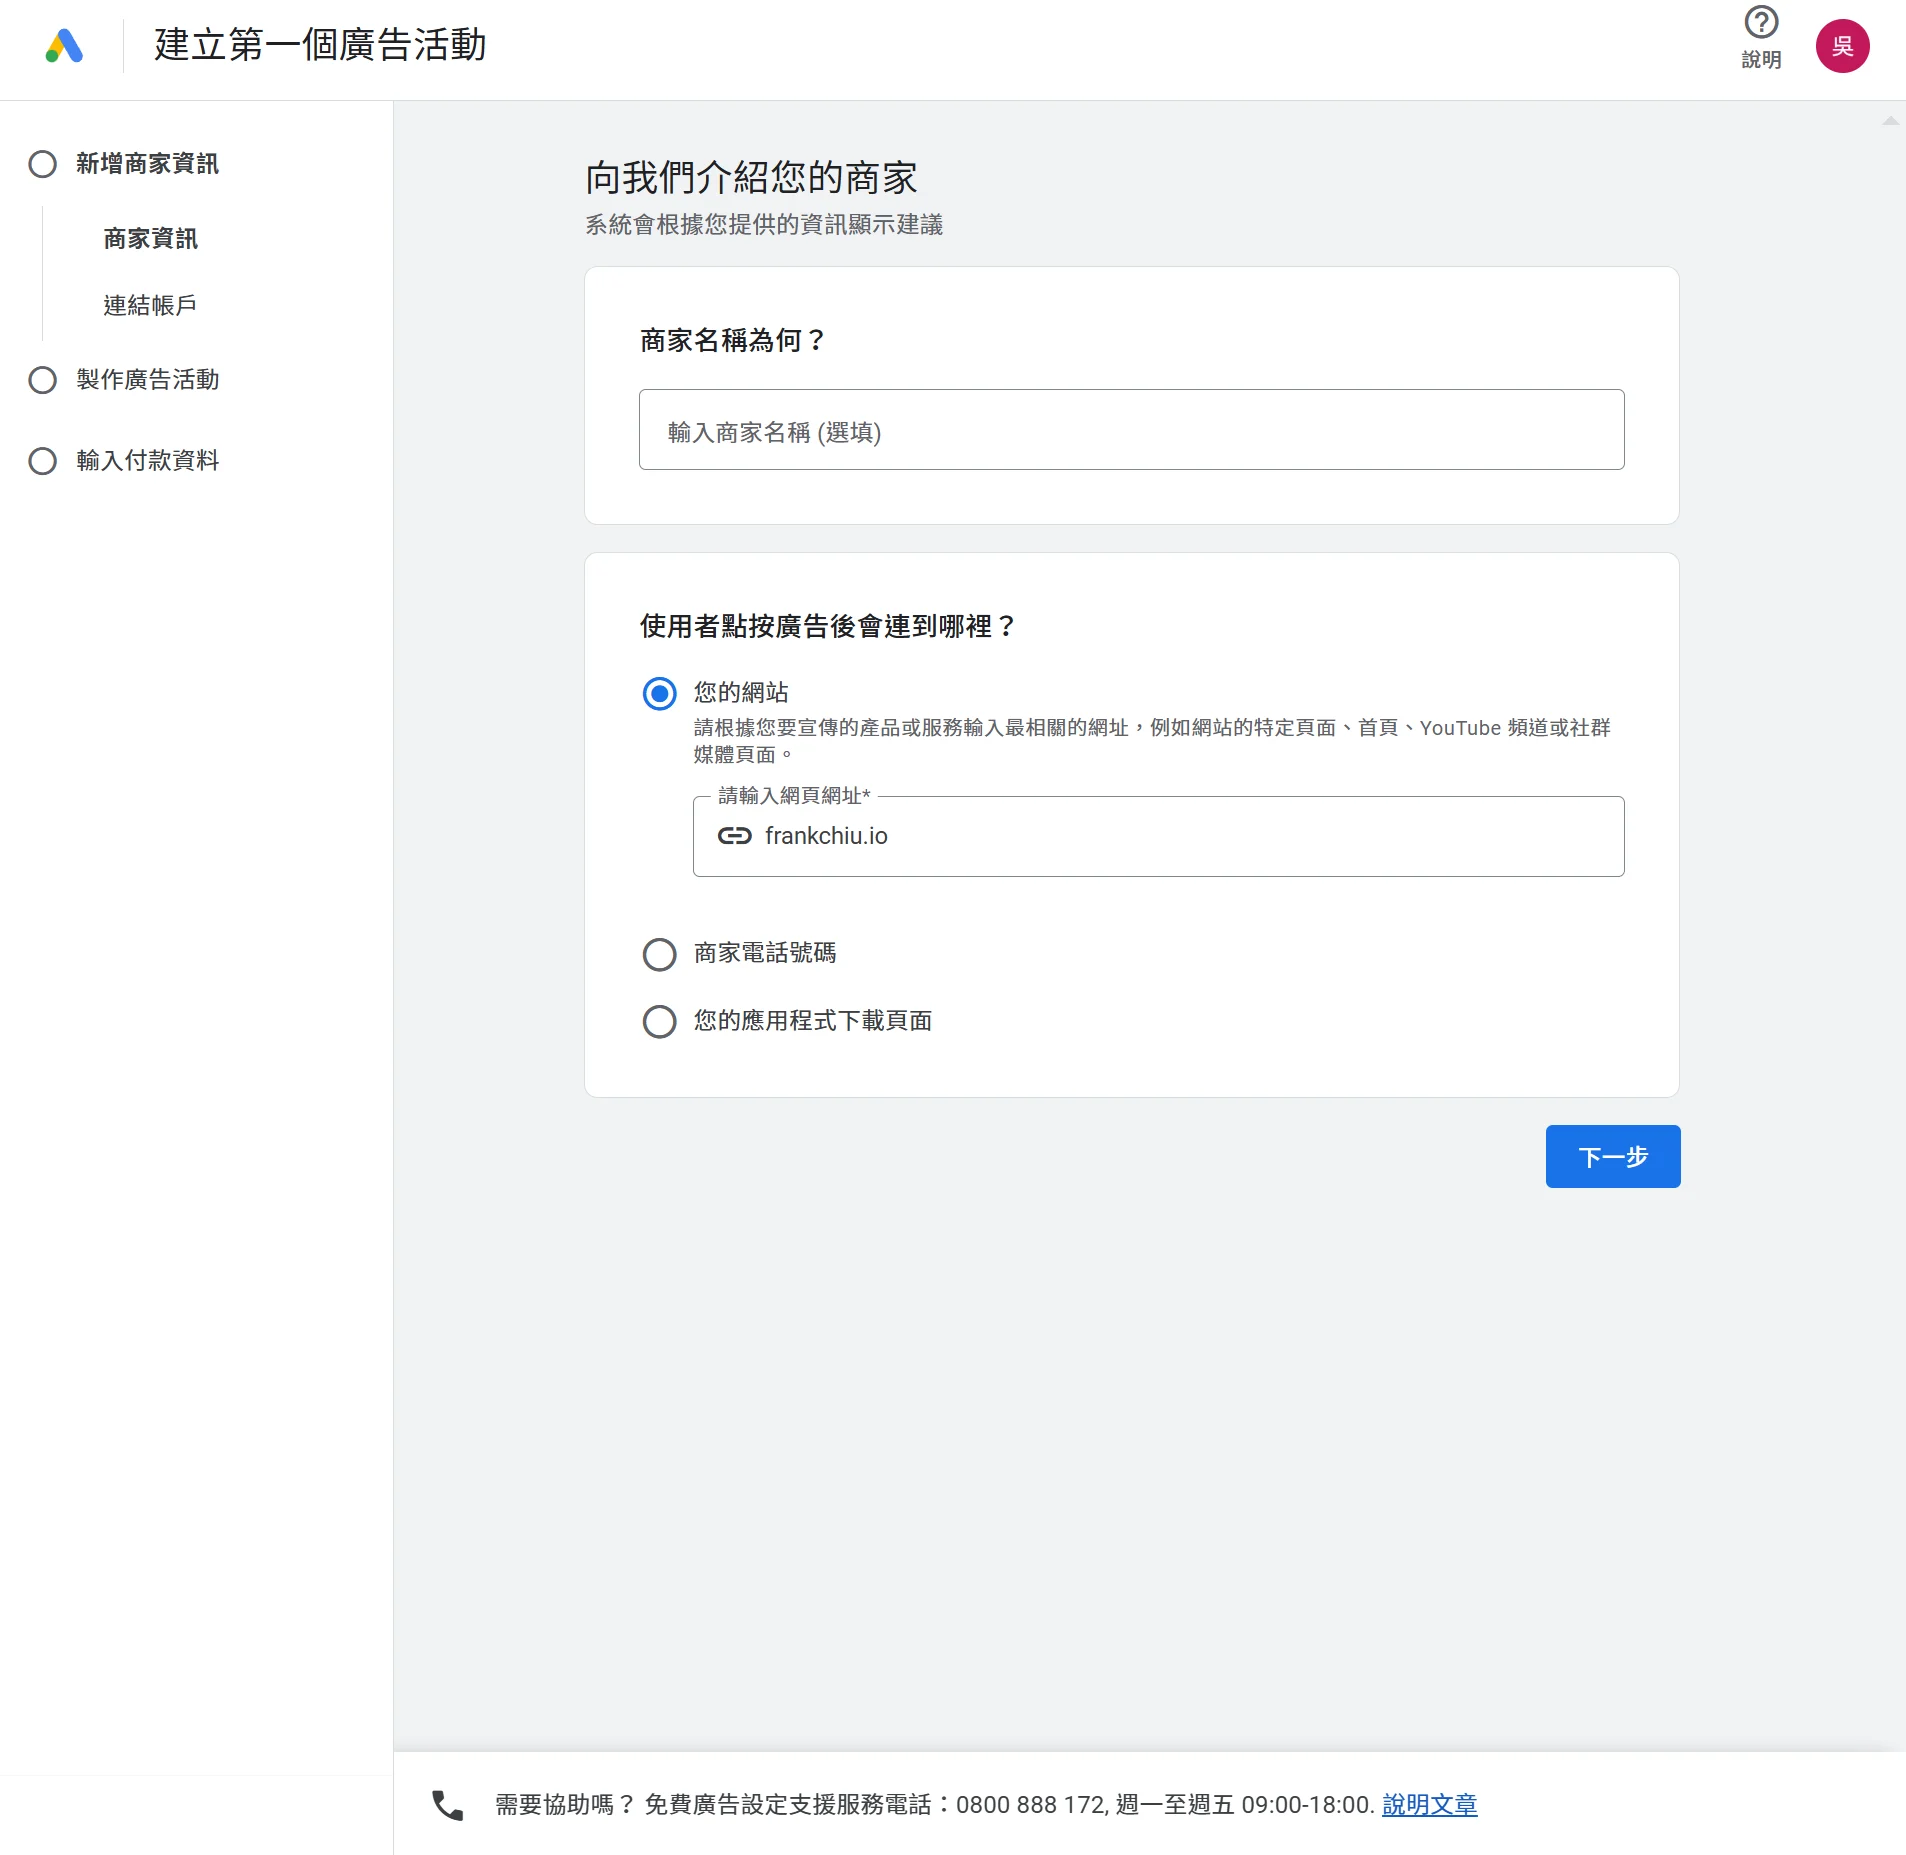1906x1855 pixels.
Task: Click the scroll-up arrow at top right
Action: tap(1890, 121)
